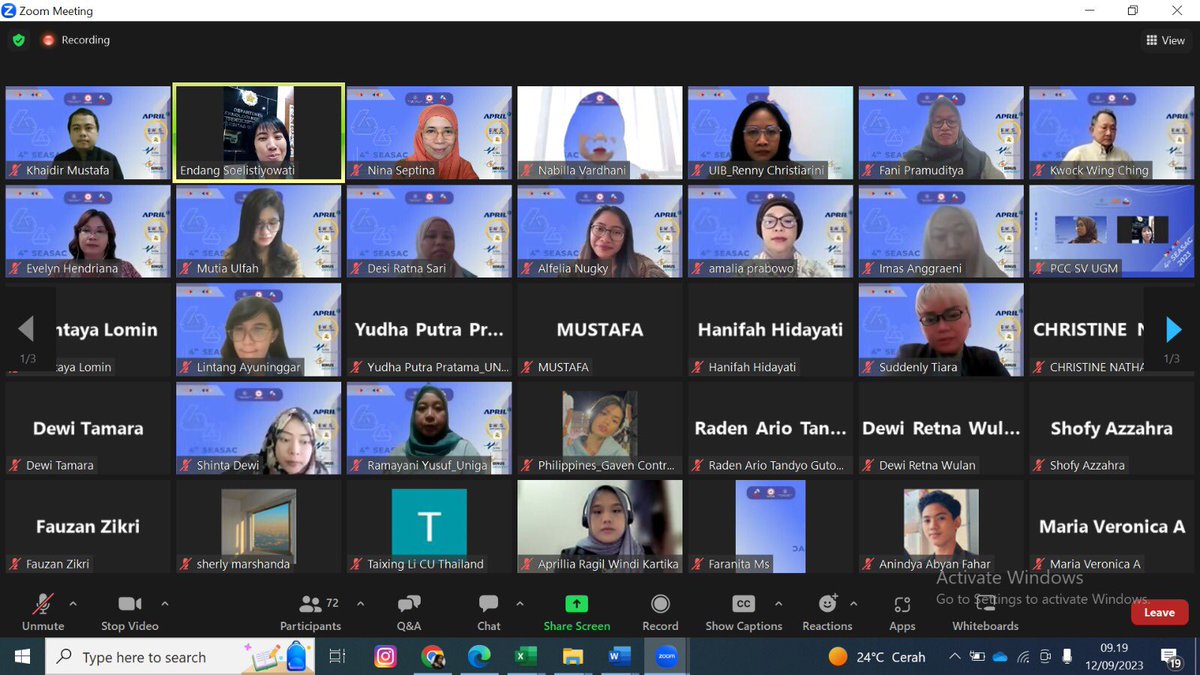Open Task View on the taskbar
This screenshot has height=675, width=1200.
pyautogui.click(x=337, y=657)
